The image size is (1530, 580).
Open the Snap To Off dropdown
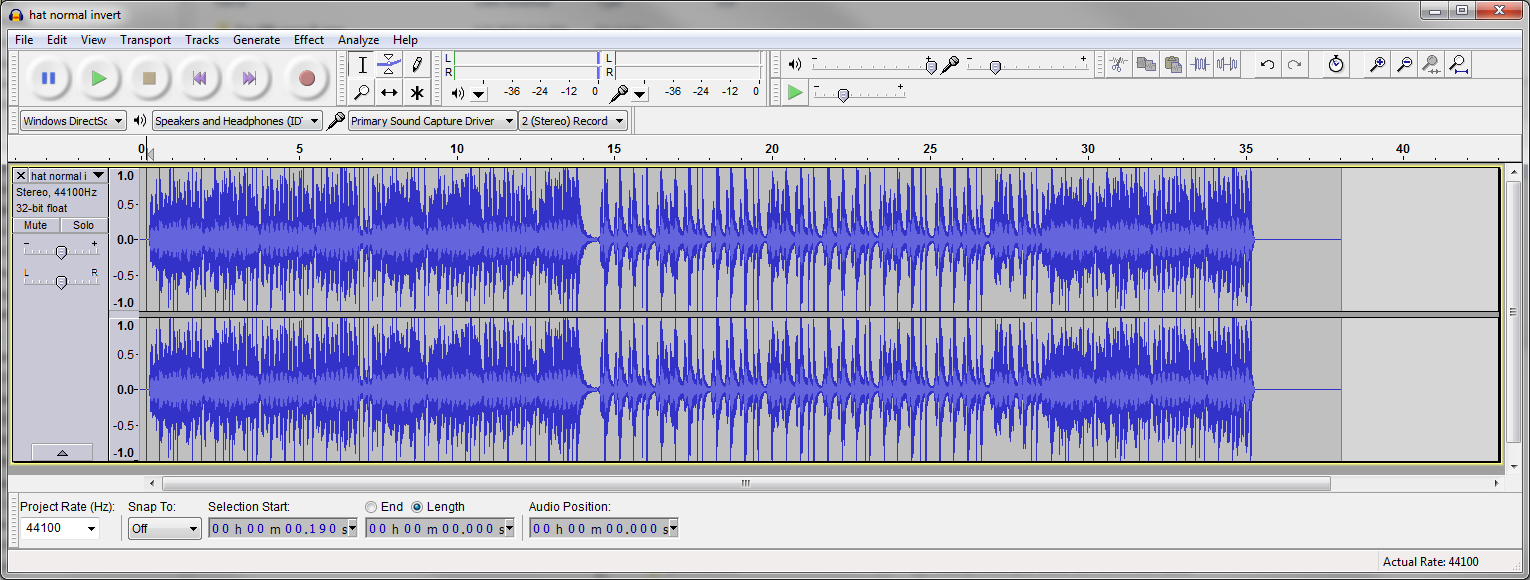pyautogui.click(x=165, y=528)
